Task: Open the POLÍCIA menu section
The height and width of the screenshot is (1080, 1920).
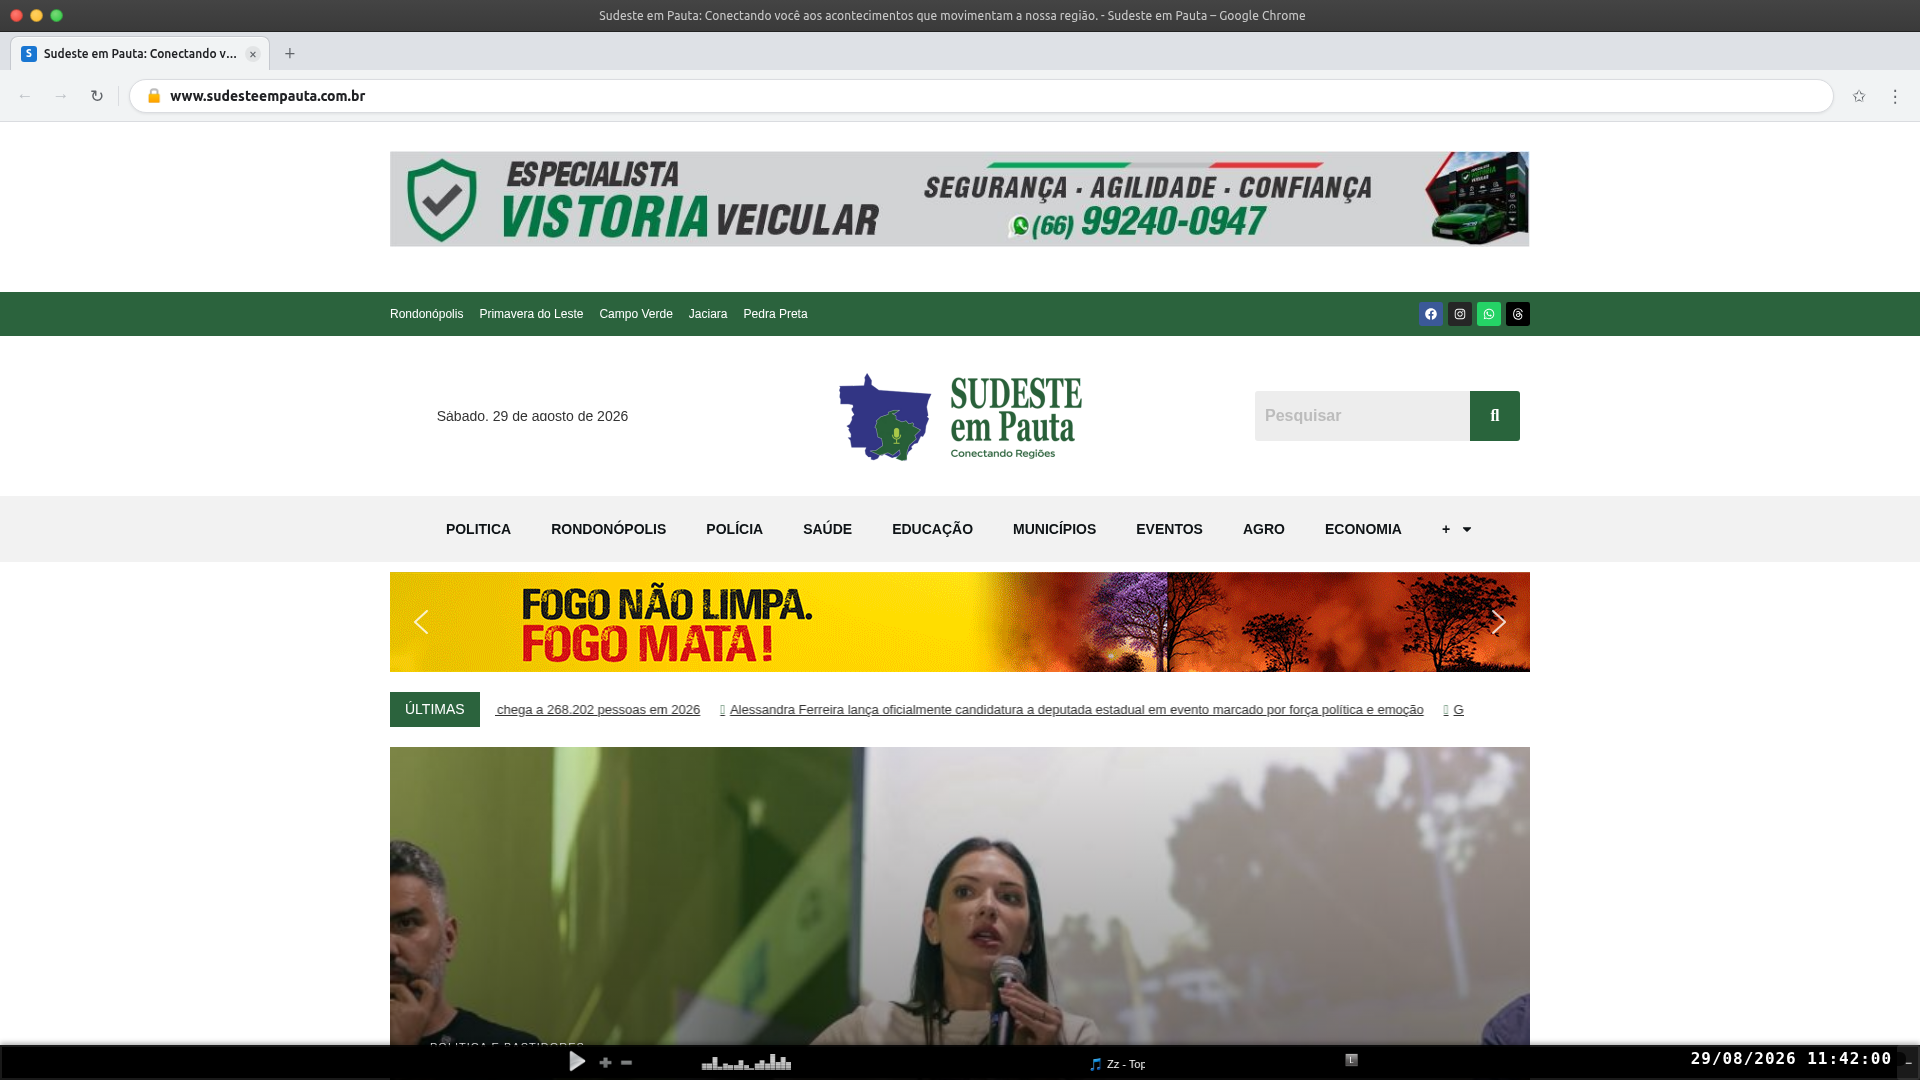Action: tap(734, 529)
